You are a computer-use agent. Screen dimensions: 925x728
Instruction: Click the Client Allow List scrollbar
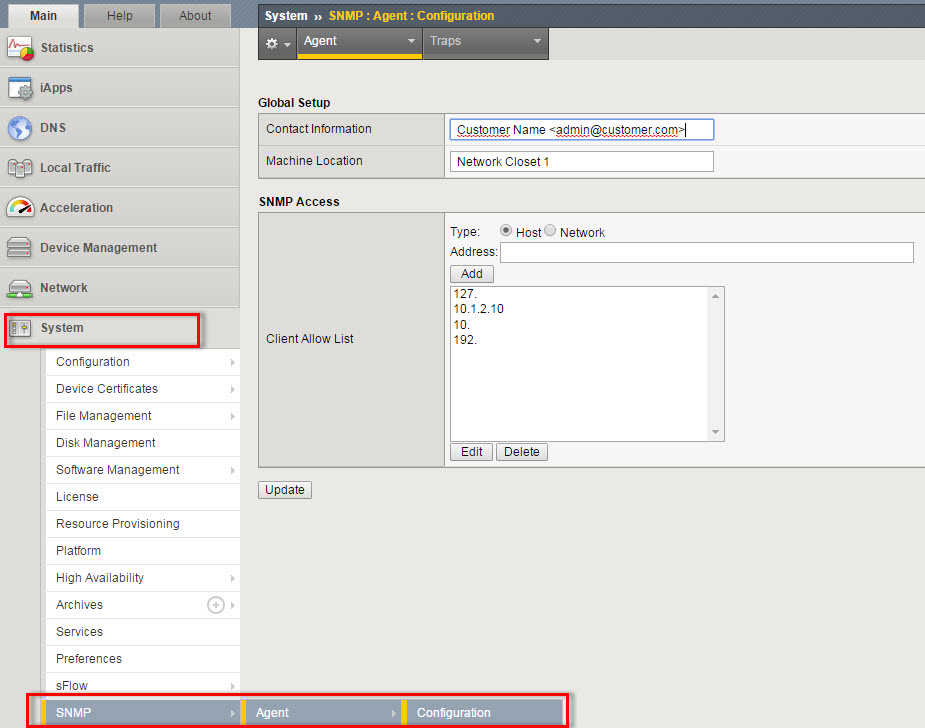[715, 364]
